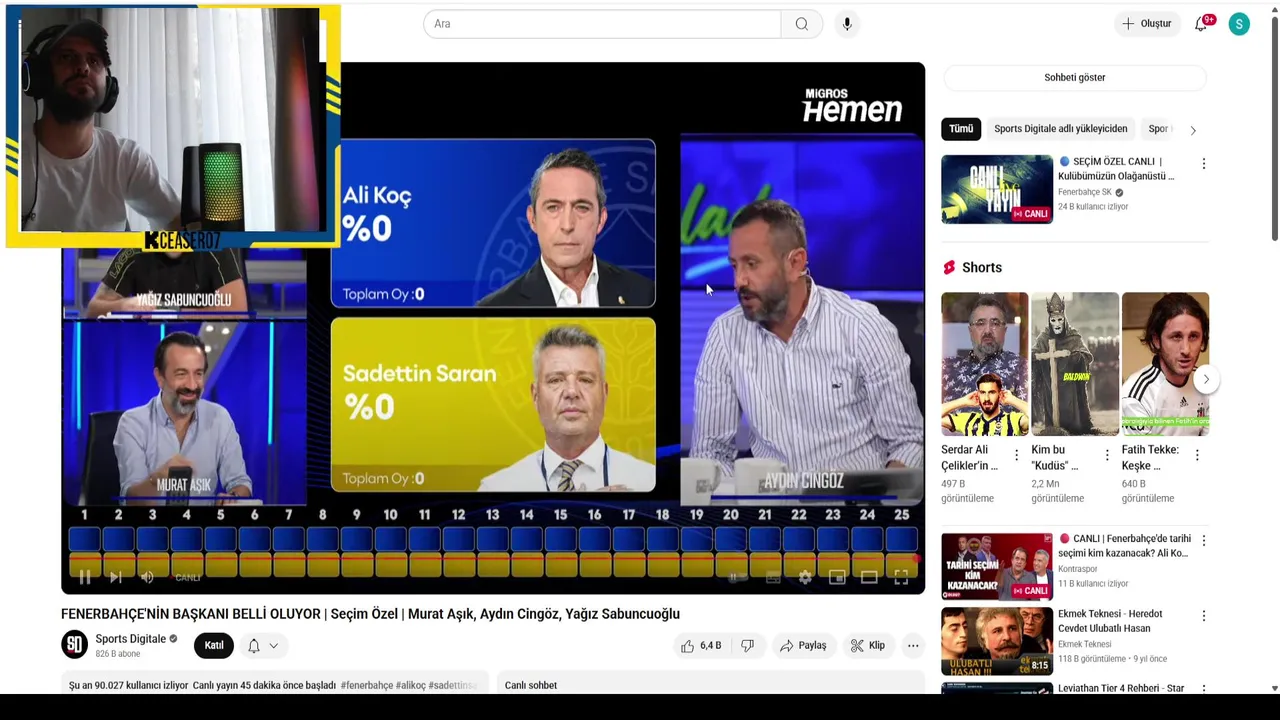Enter fullscreen mode
This screenshot has height=720, width=1280.
click(901, 577)
